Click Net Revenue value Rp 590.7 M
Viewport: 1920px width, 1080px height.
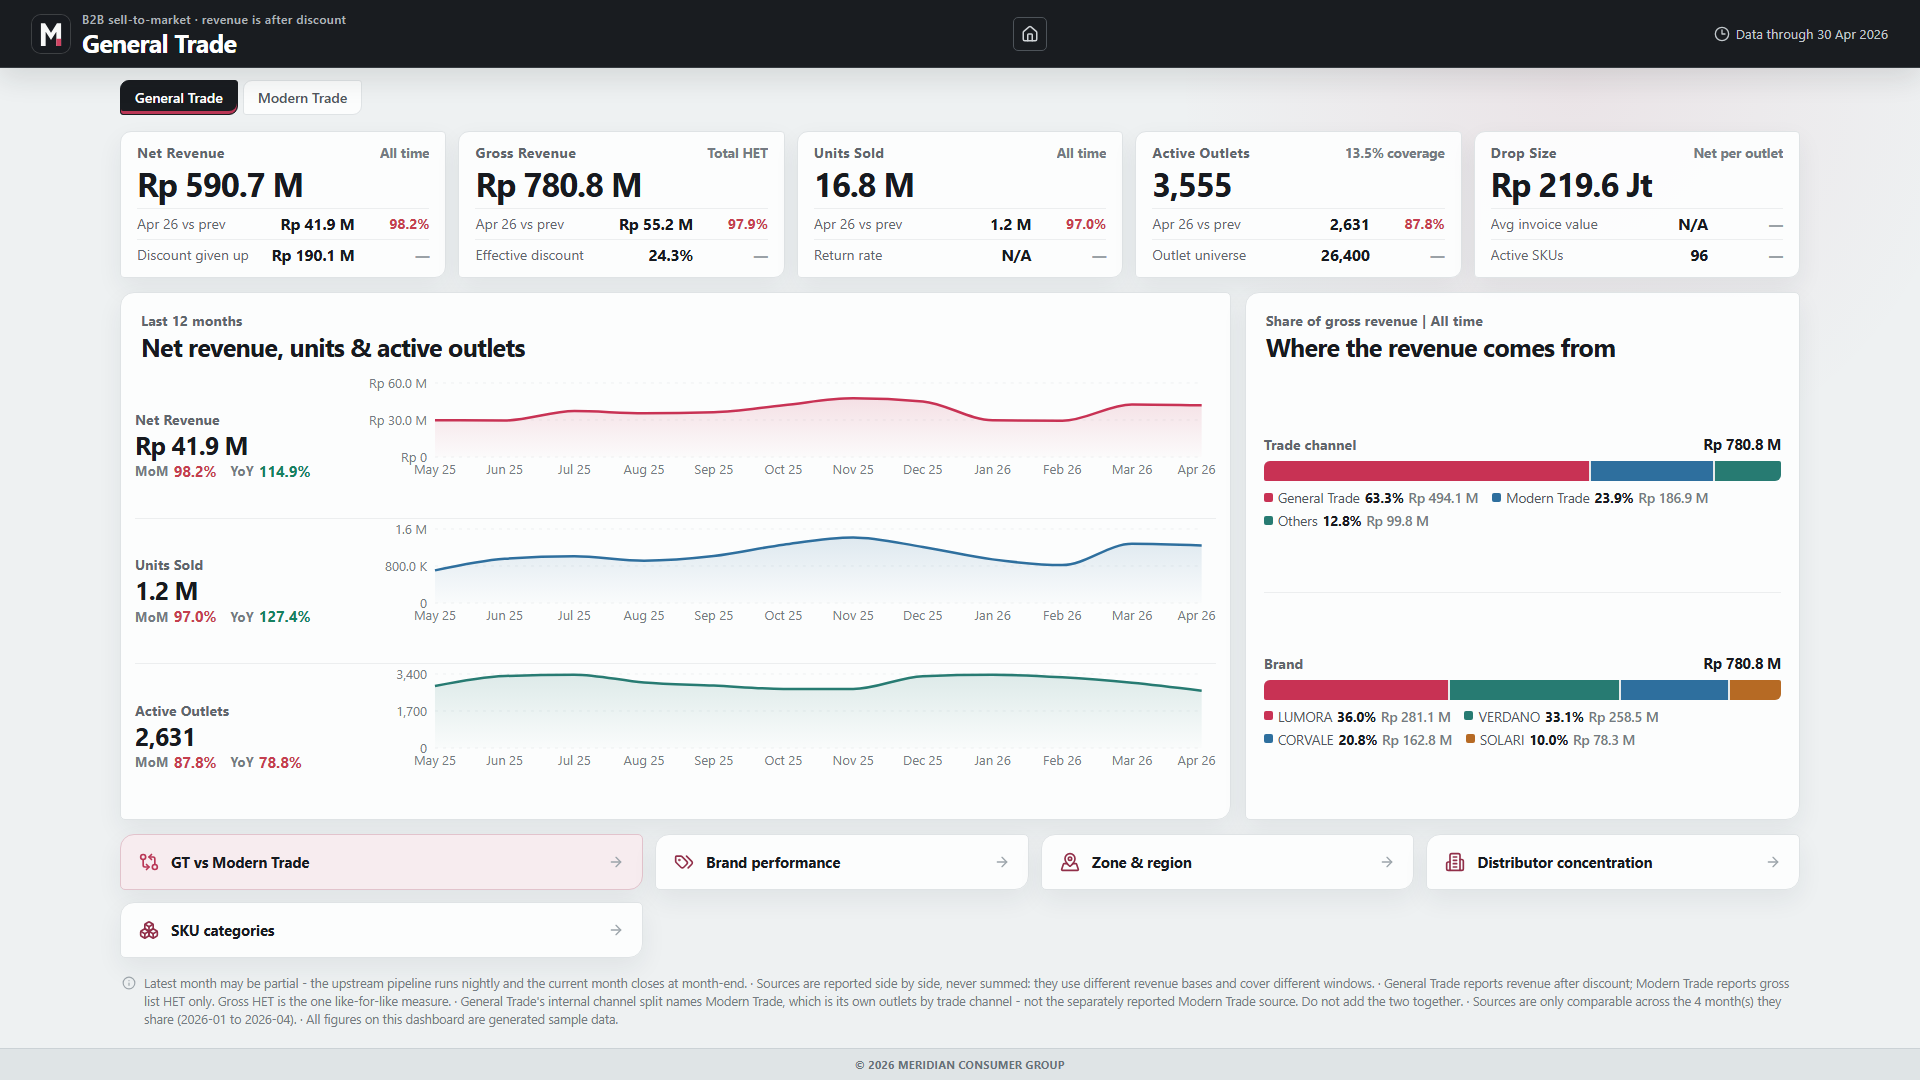(x=220, y=185)
